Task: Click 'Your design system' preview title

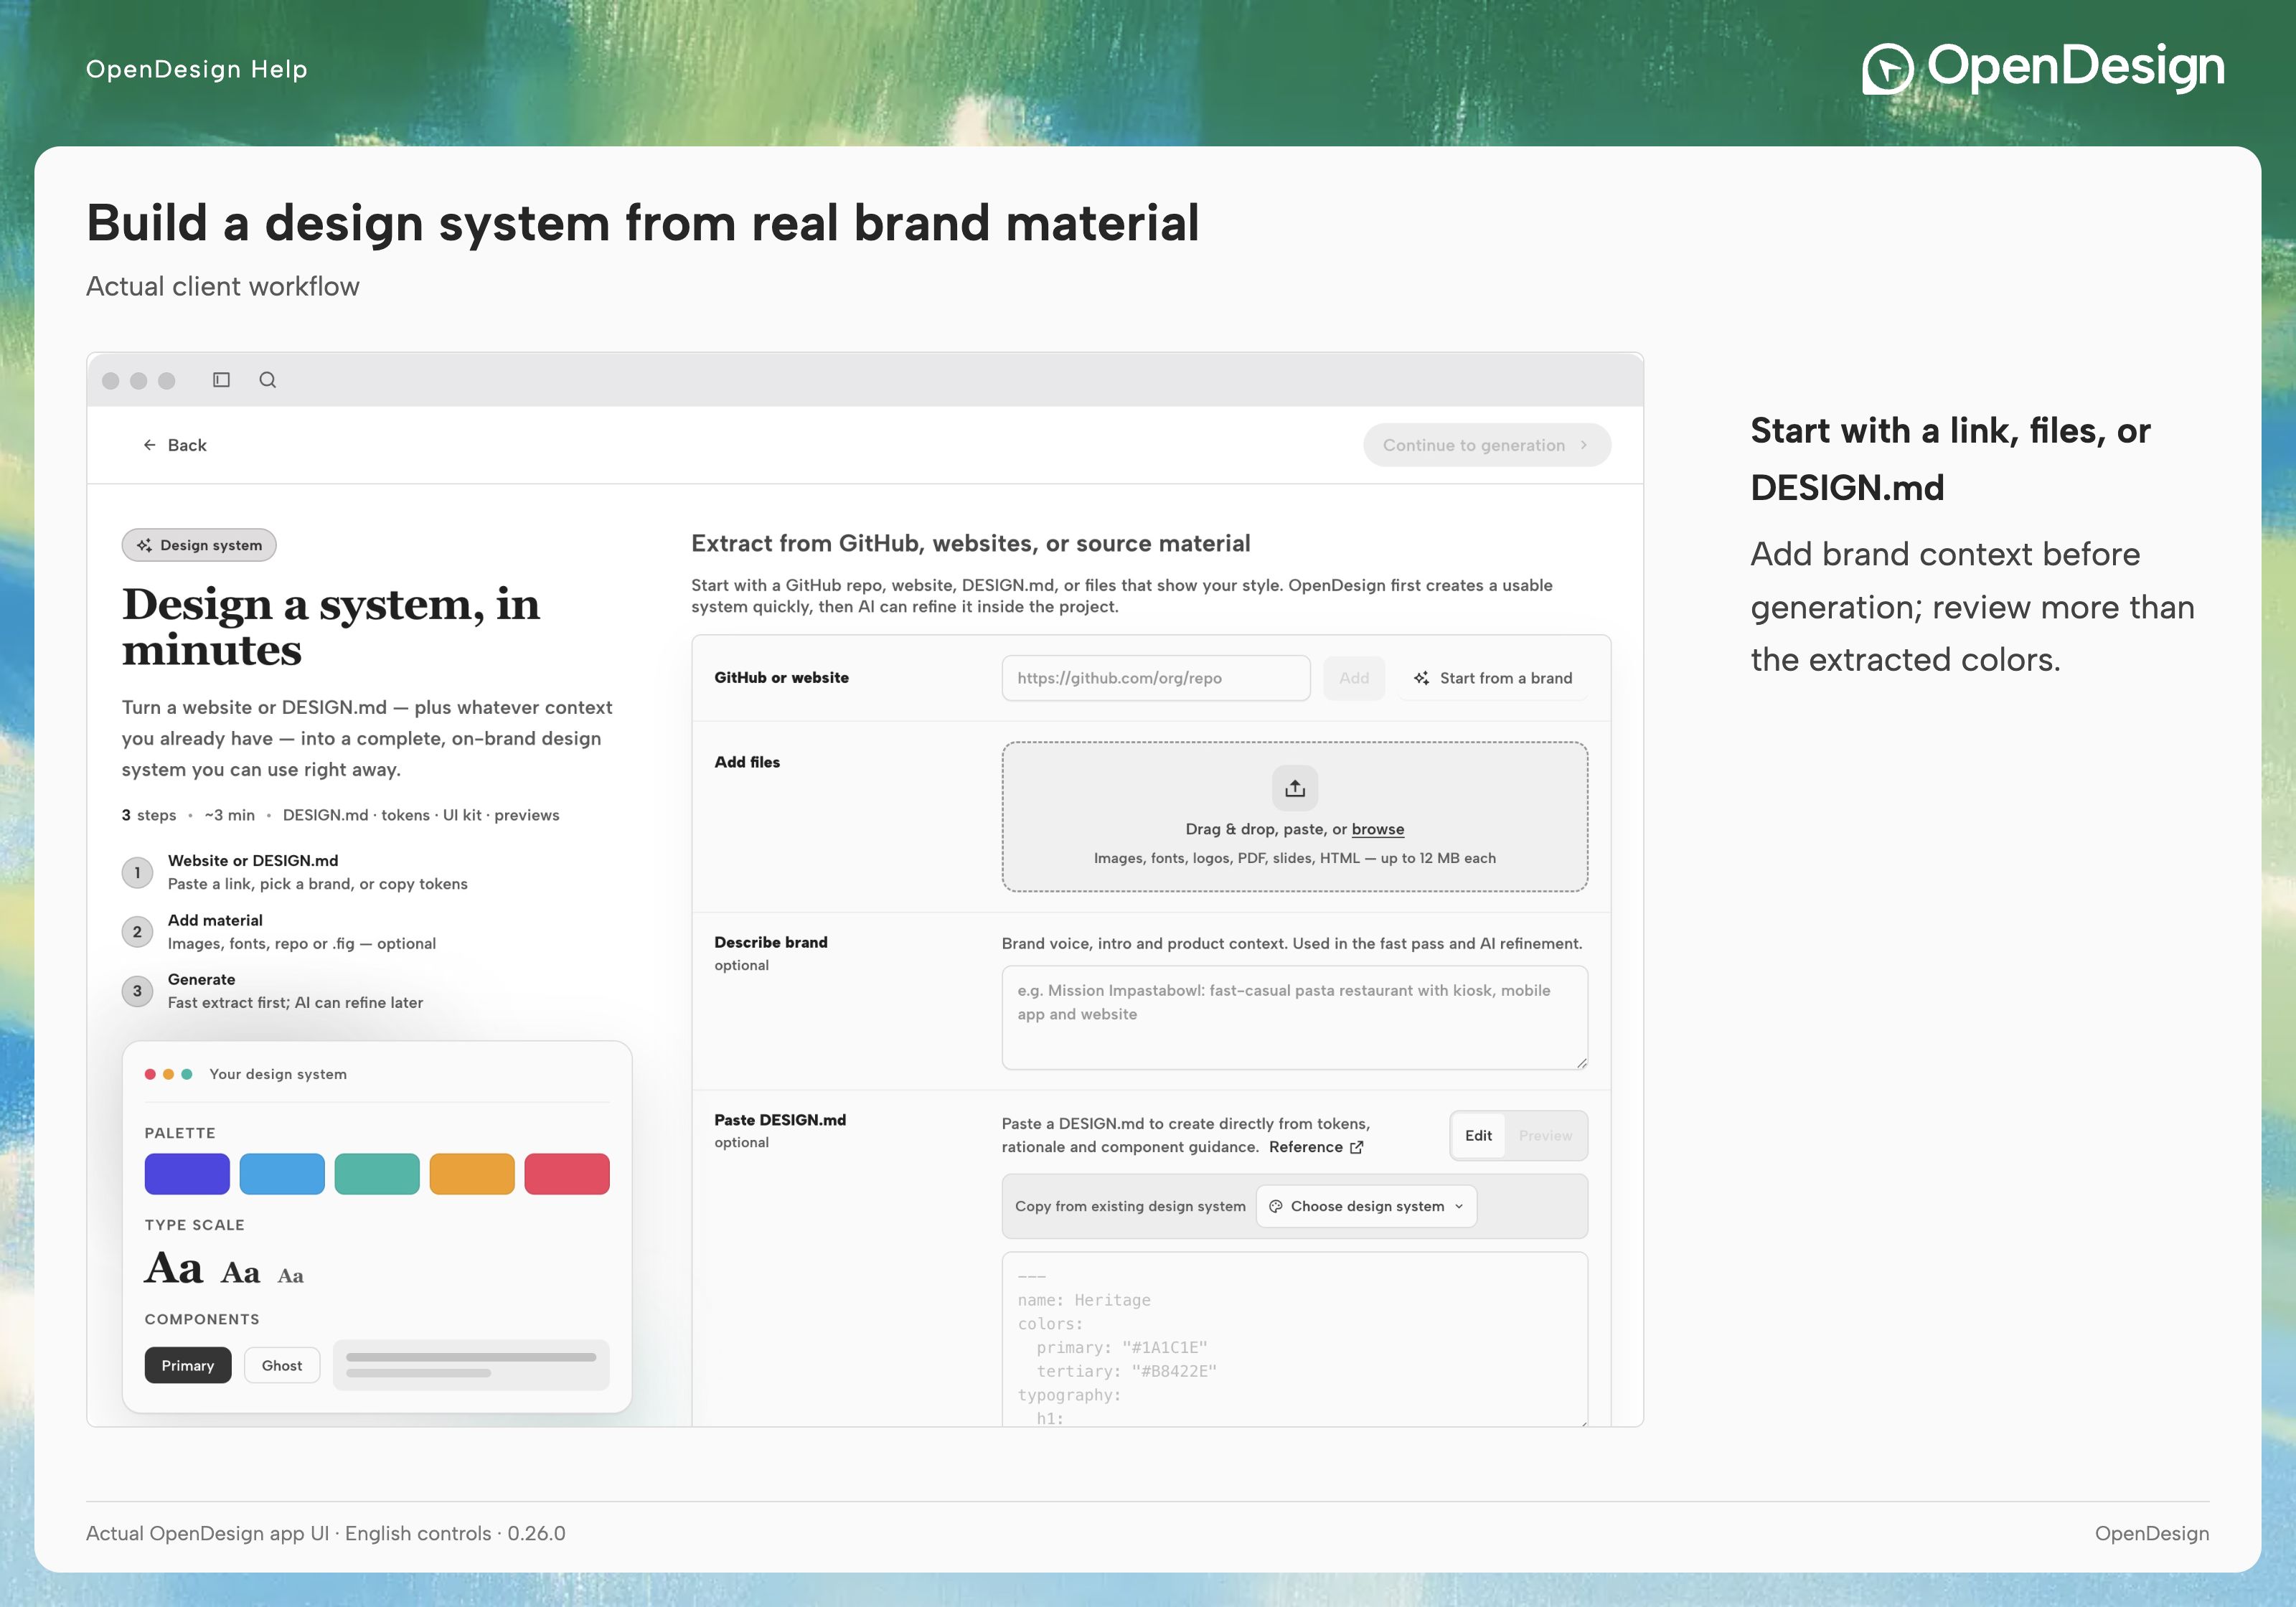Action: pyautogui.click(x=278, y=1074)
